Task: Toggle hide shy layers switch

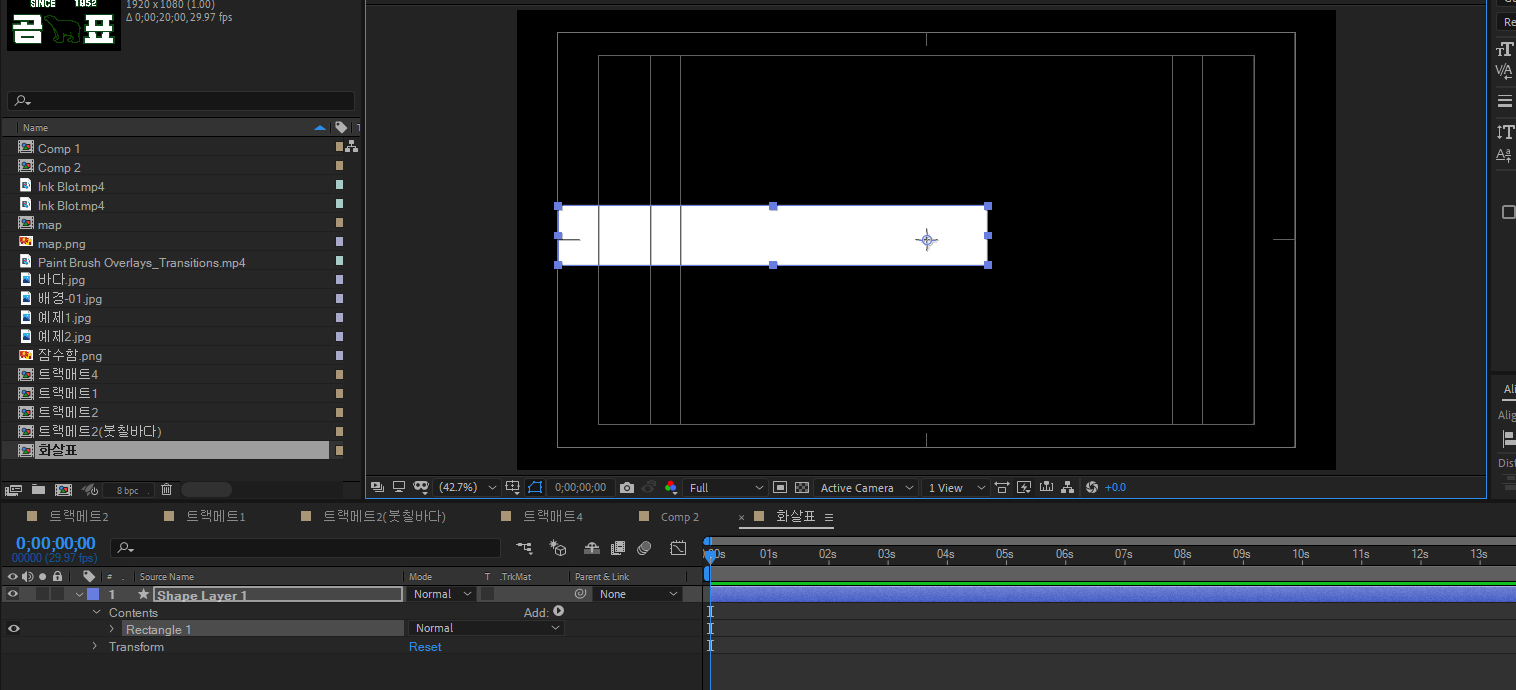Action: click(591, 548)
